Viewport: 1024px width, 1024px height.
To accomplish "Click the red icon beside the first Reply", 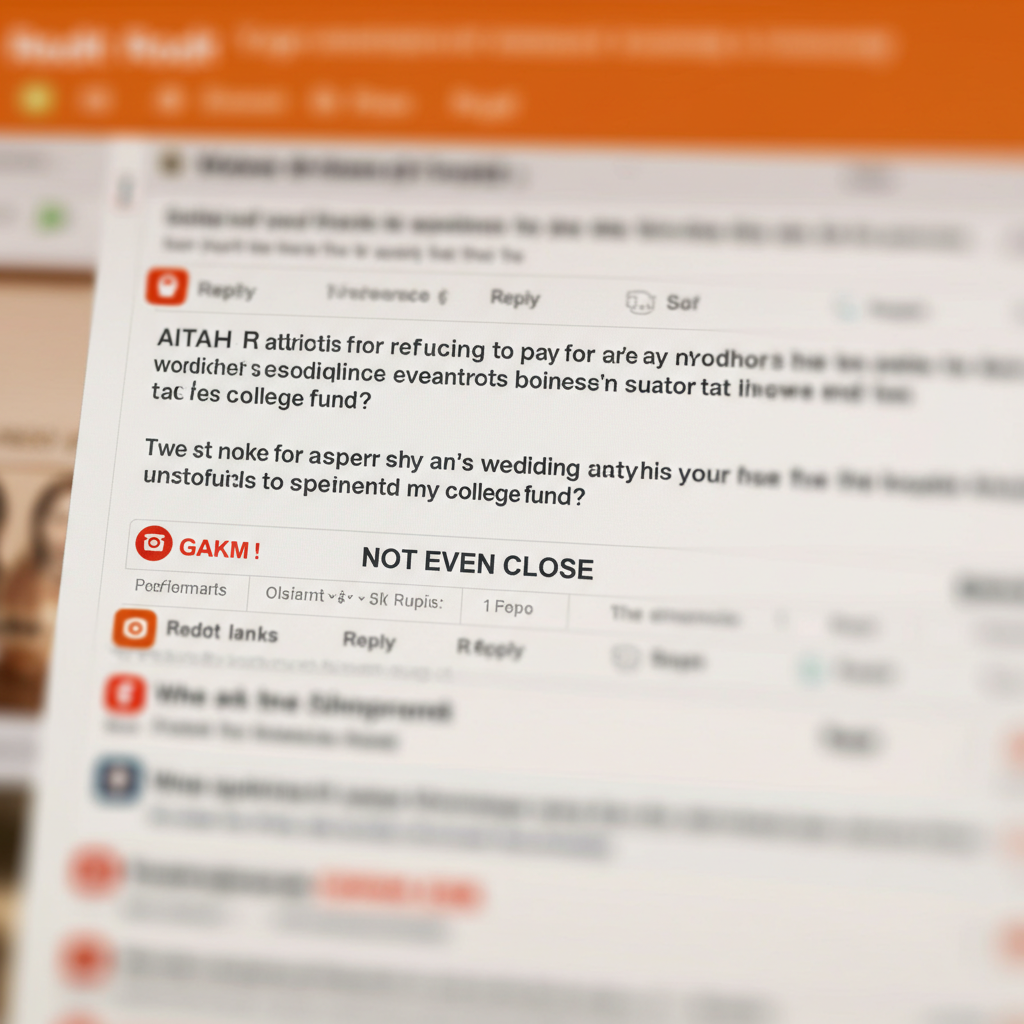I will [167, 287].
